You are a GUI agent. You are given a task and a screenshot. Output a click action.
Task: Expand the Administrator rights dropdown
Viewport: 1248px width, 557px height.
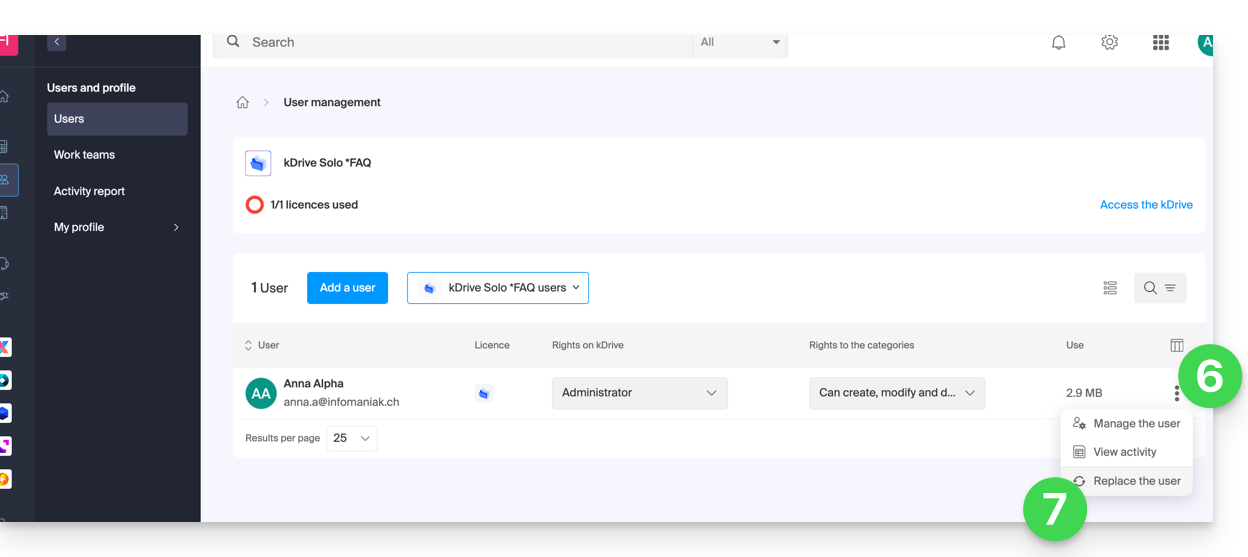[x=639, y=393]
